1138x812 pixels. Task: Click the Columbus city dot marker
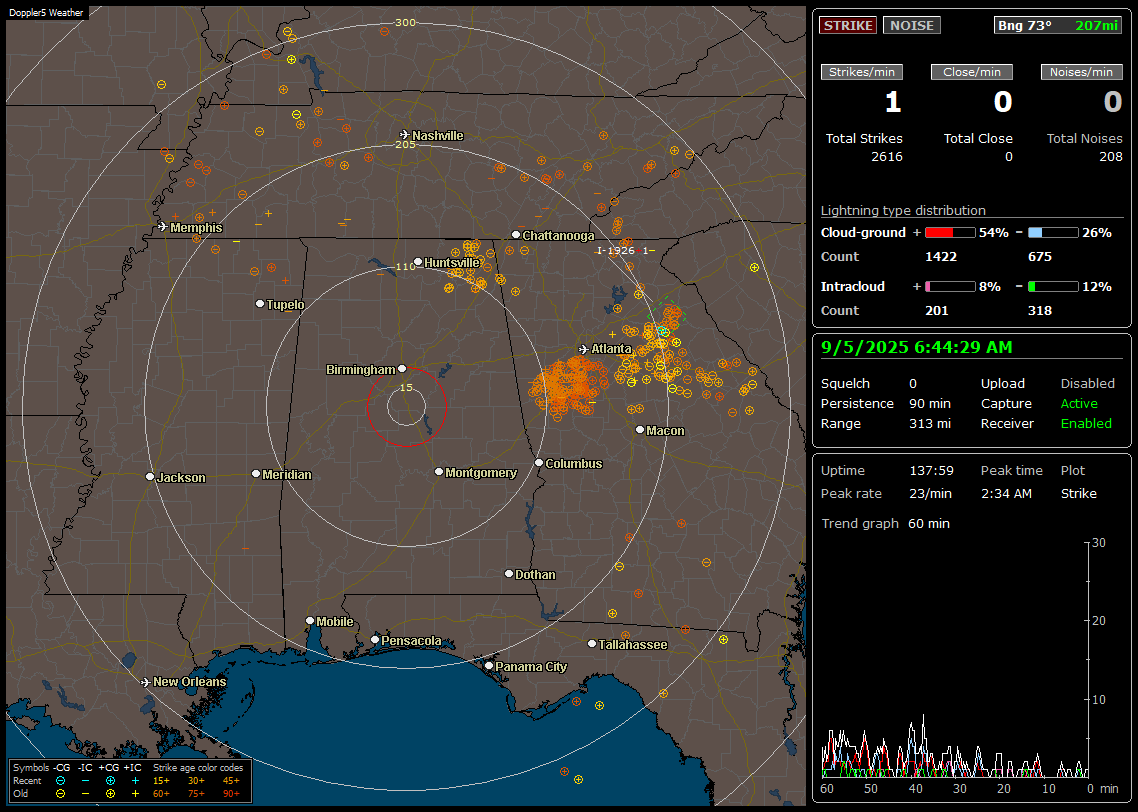point(539,462)
